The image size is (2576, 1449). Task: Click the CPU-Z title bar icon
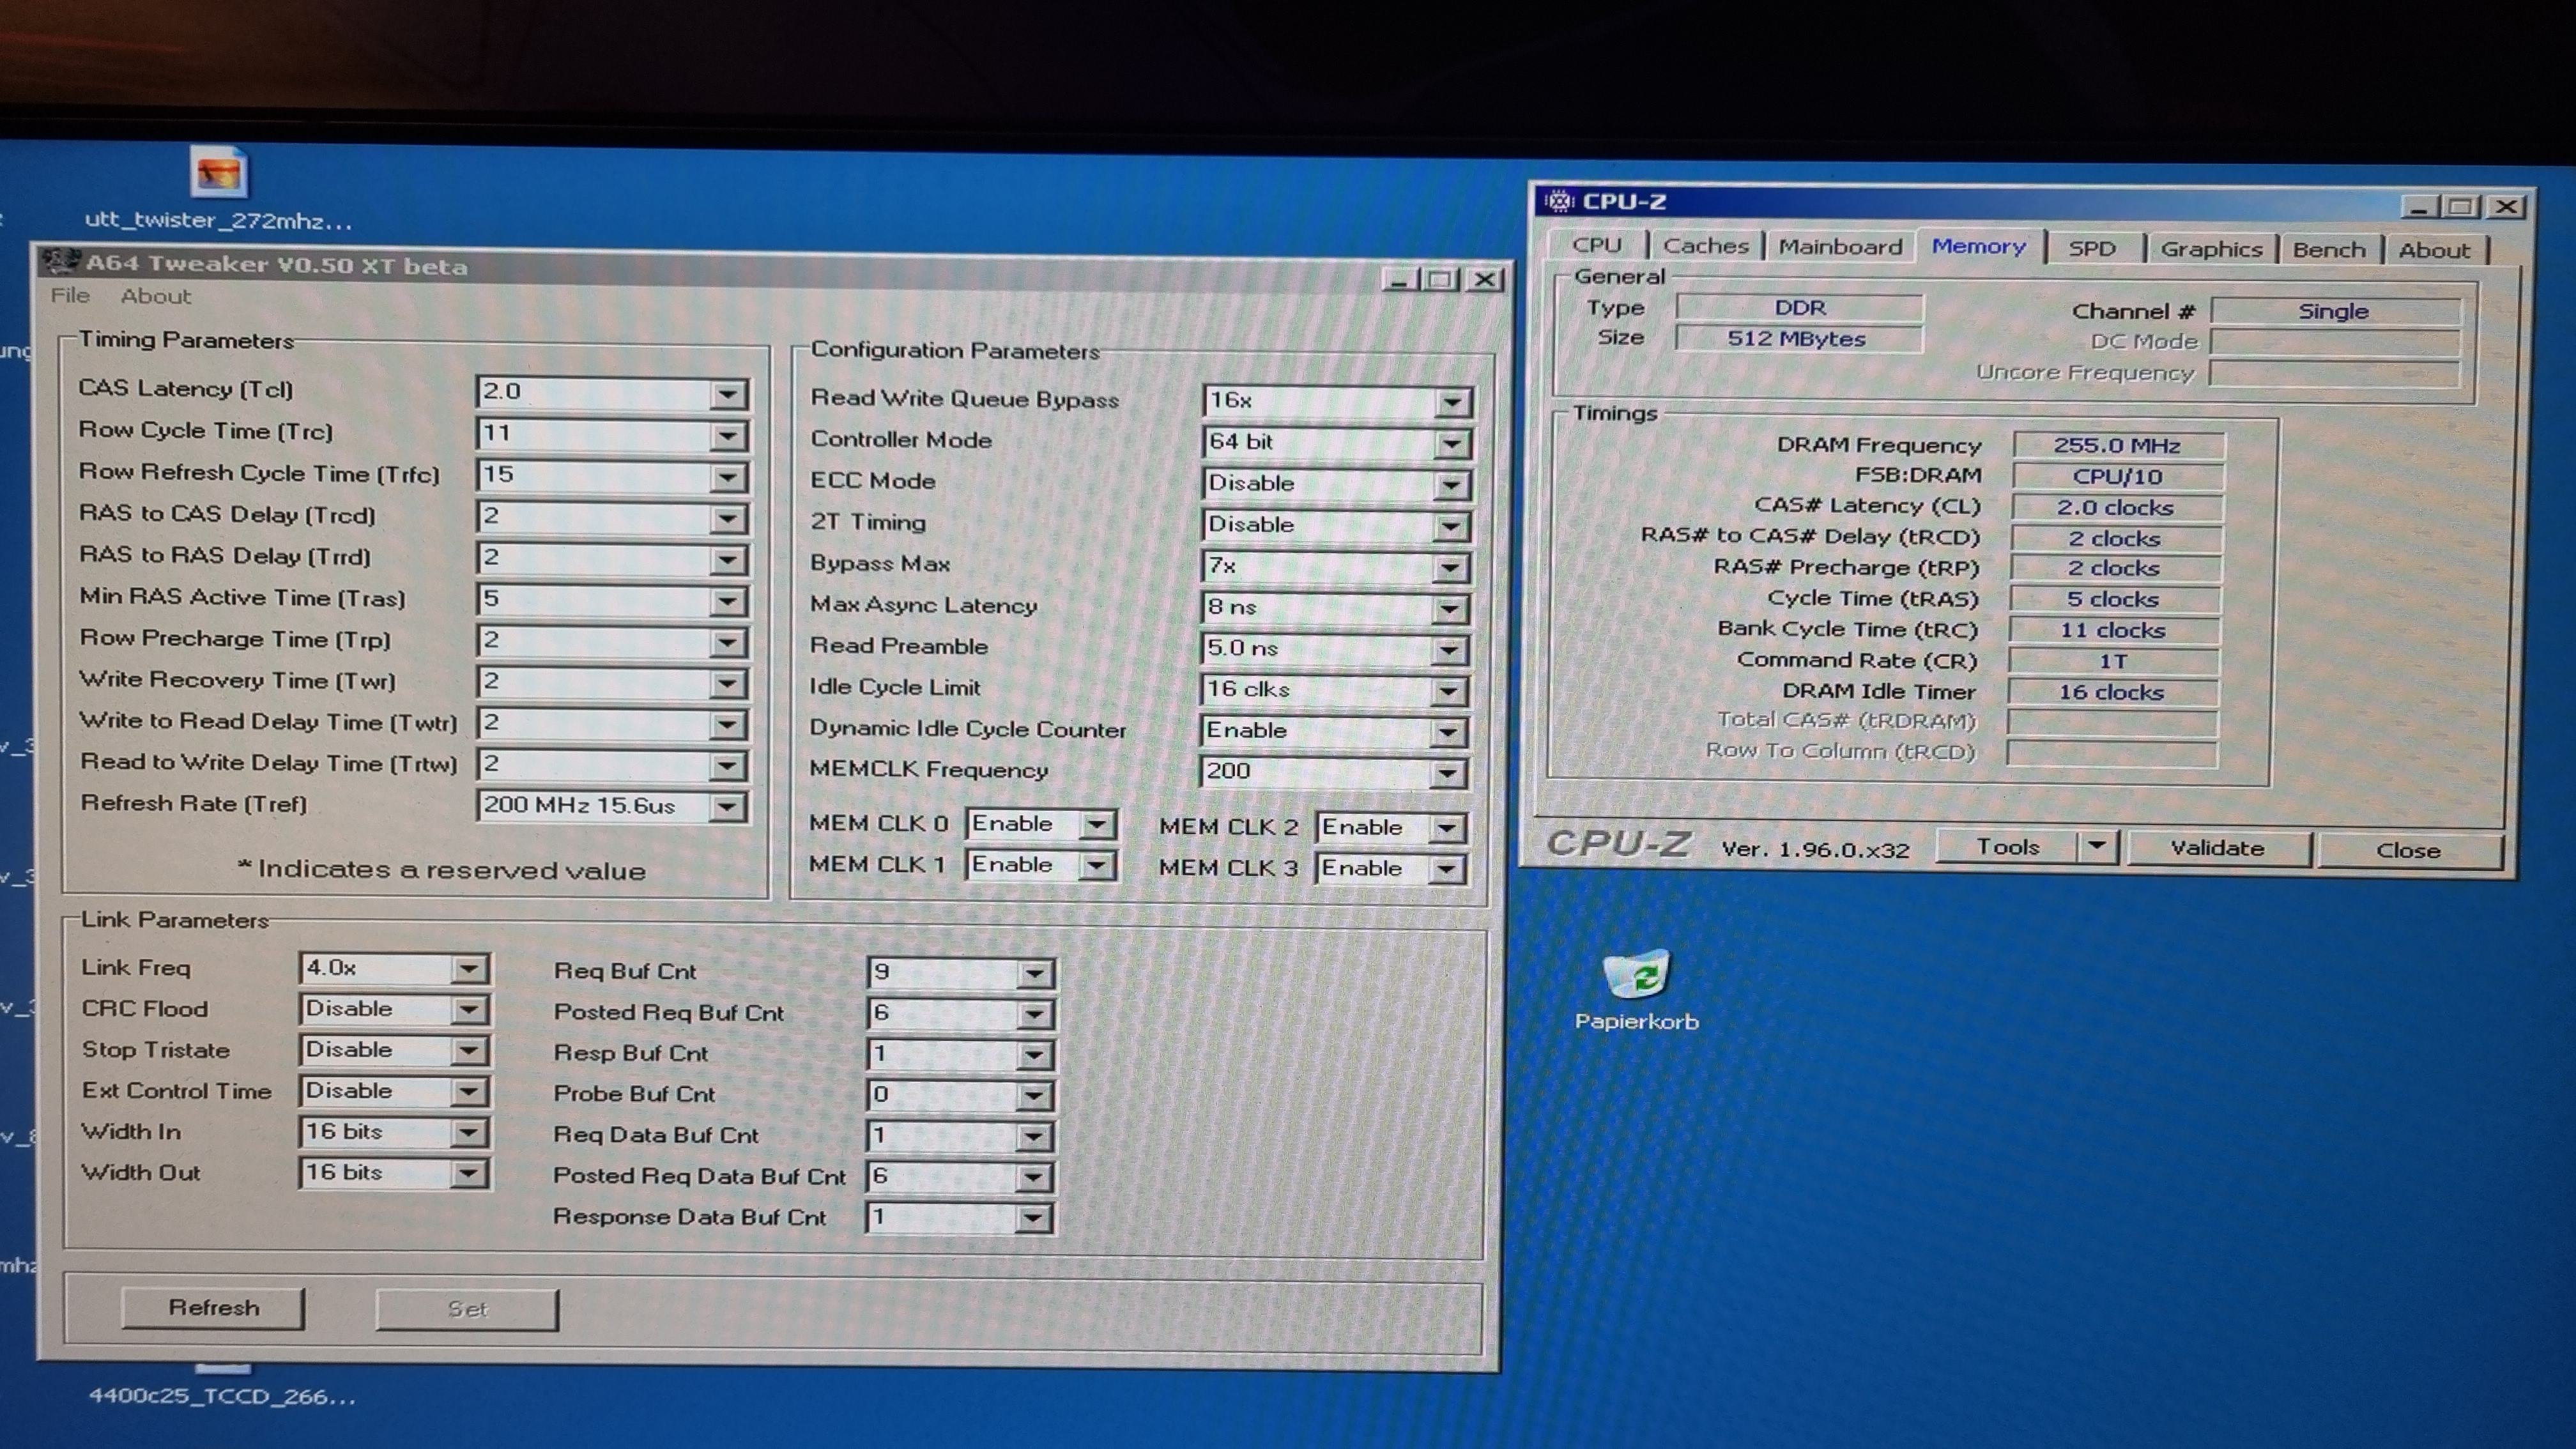[x=1558, y=201]
